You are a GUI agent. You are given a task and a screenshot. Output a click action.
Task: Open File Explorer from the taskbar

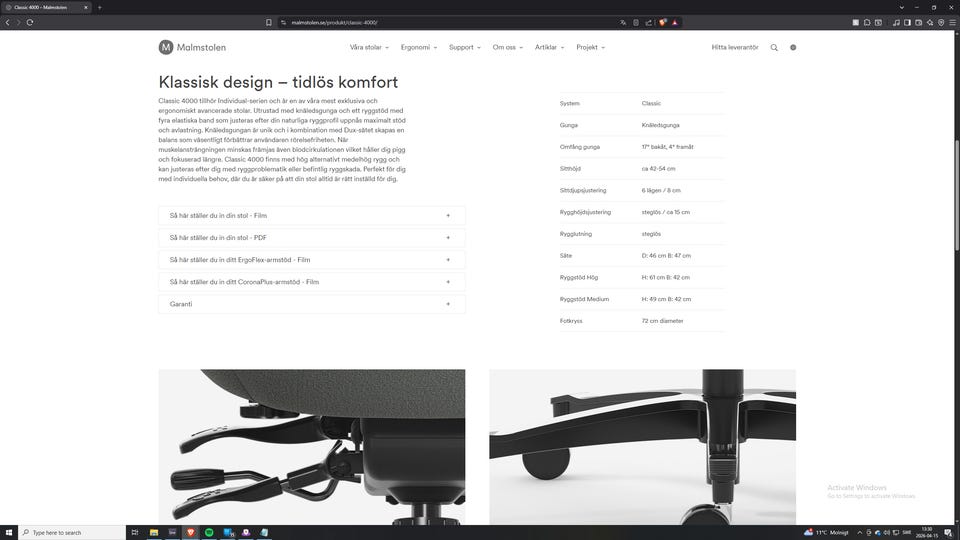[154, 532]
